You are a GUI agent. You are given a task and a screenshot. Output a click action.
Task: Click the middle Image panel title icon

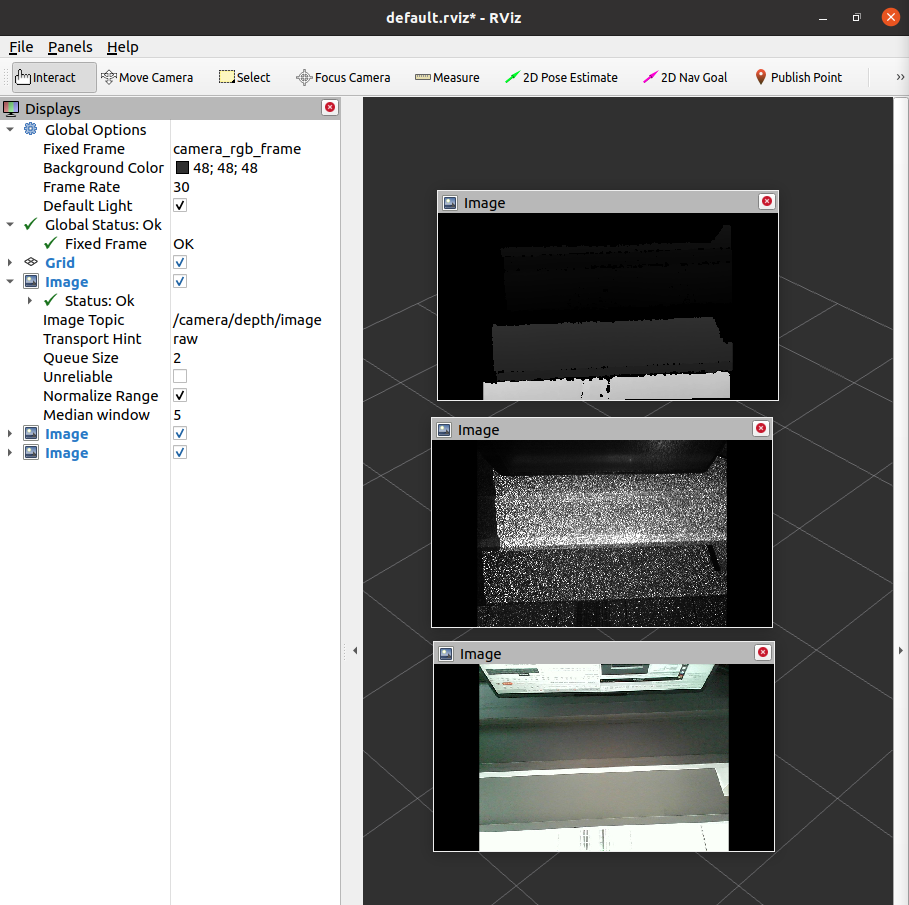tap(444, 430)
